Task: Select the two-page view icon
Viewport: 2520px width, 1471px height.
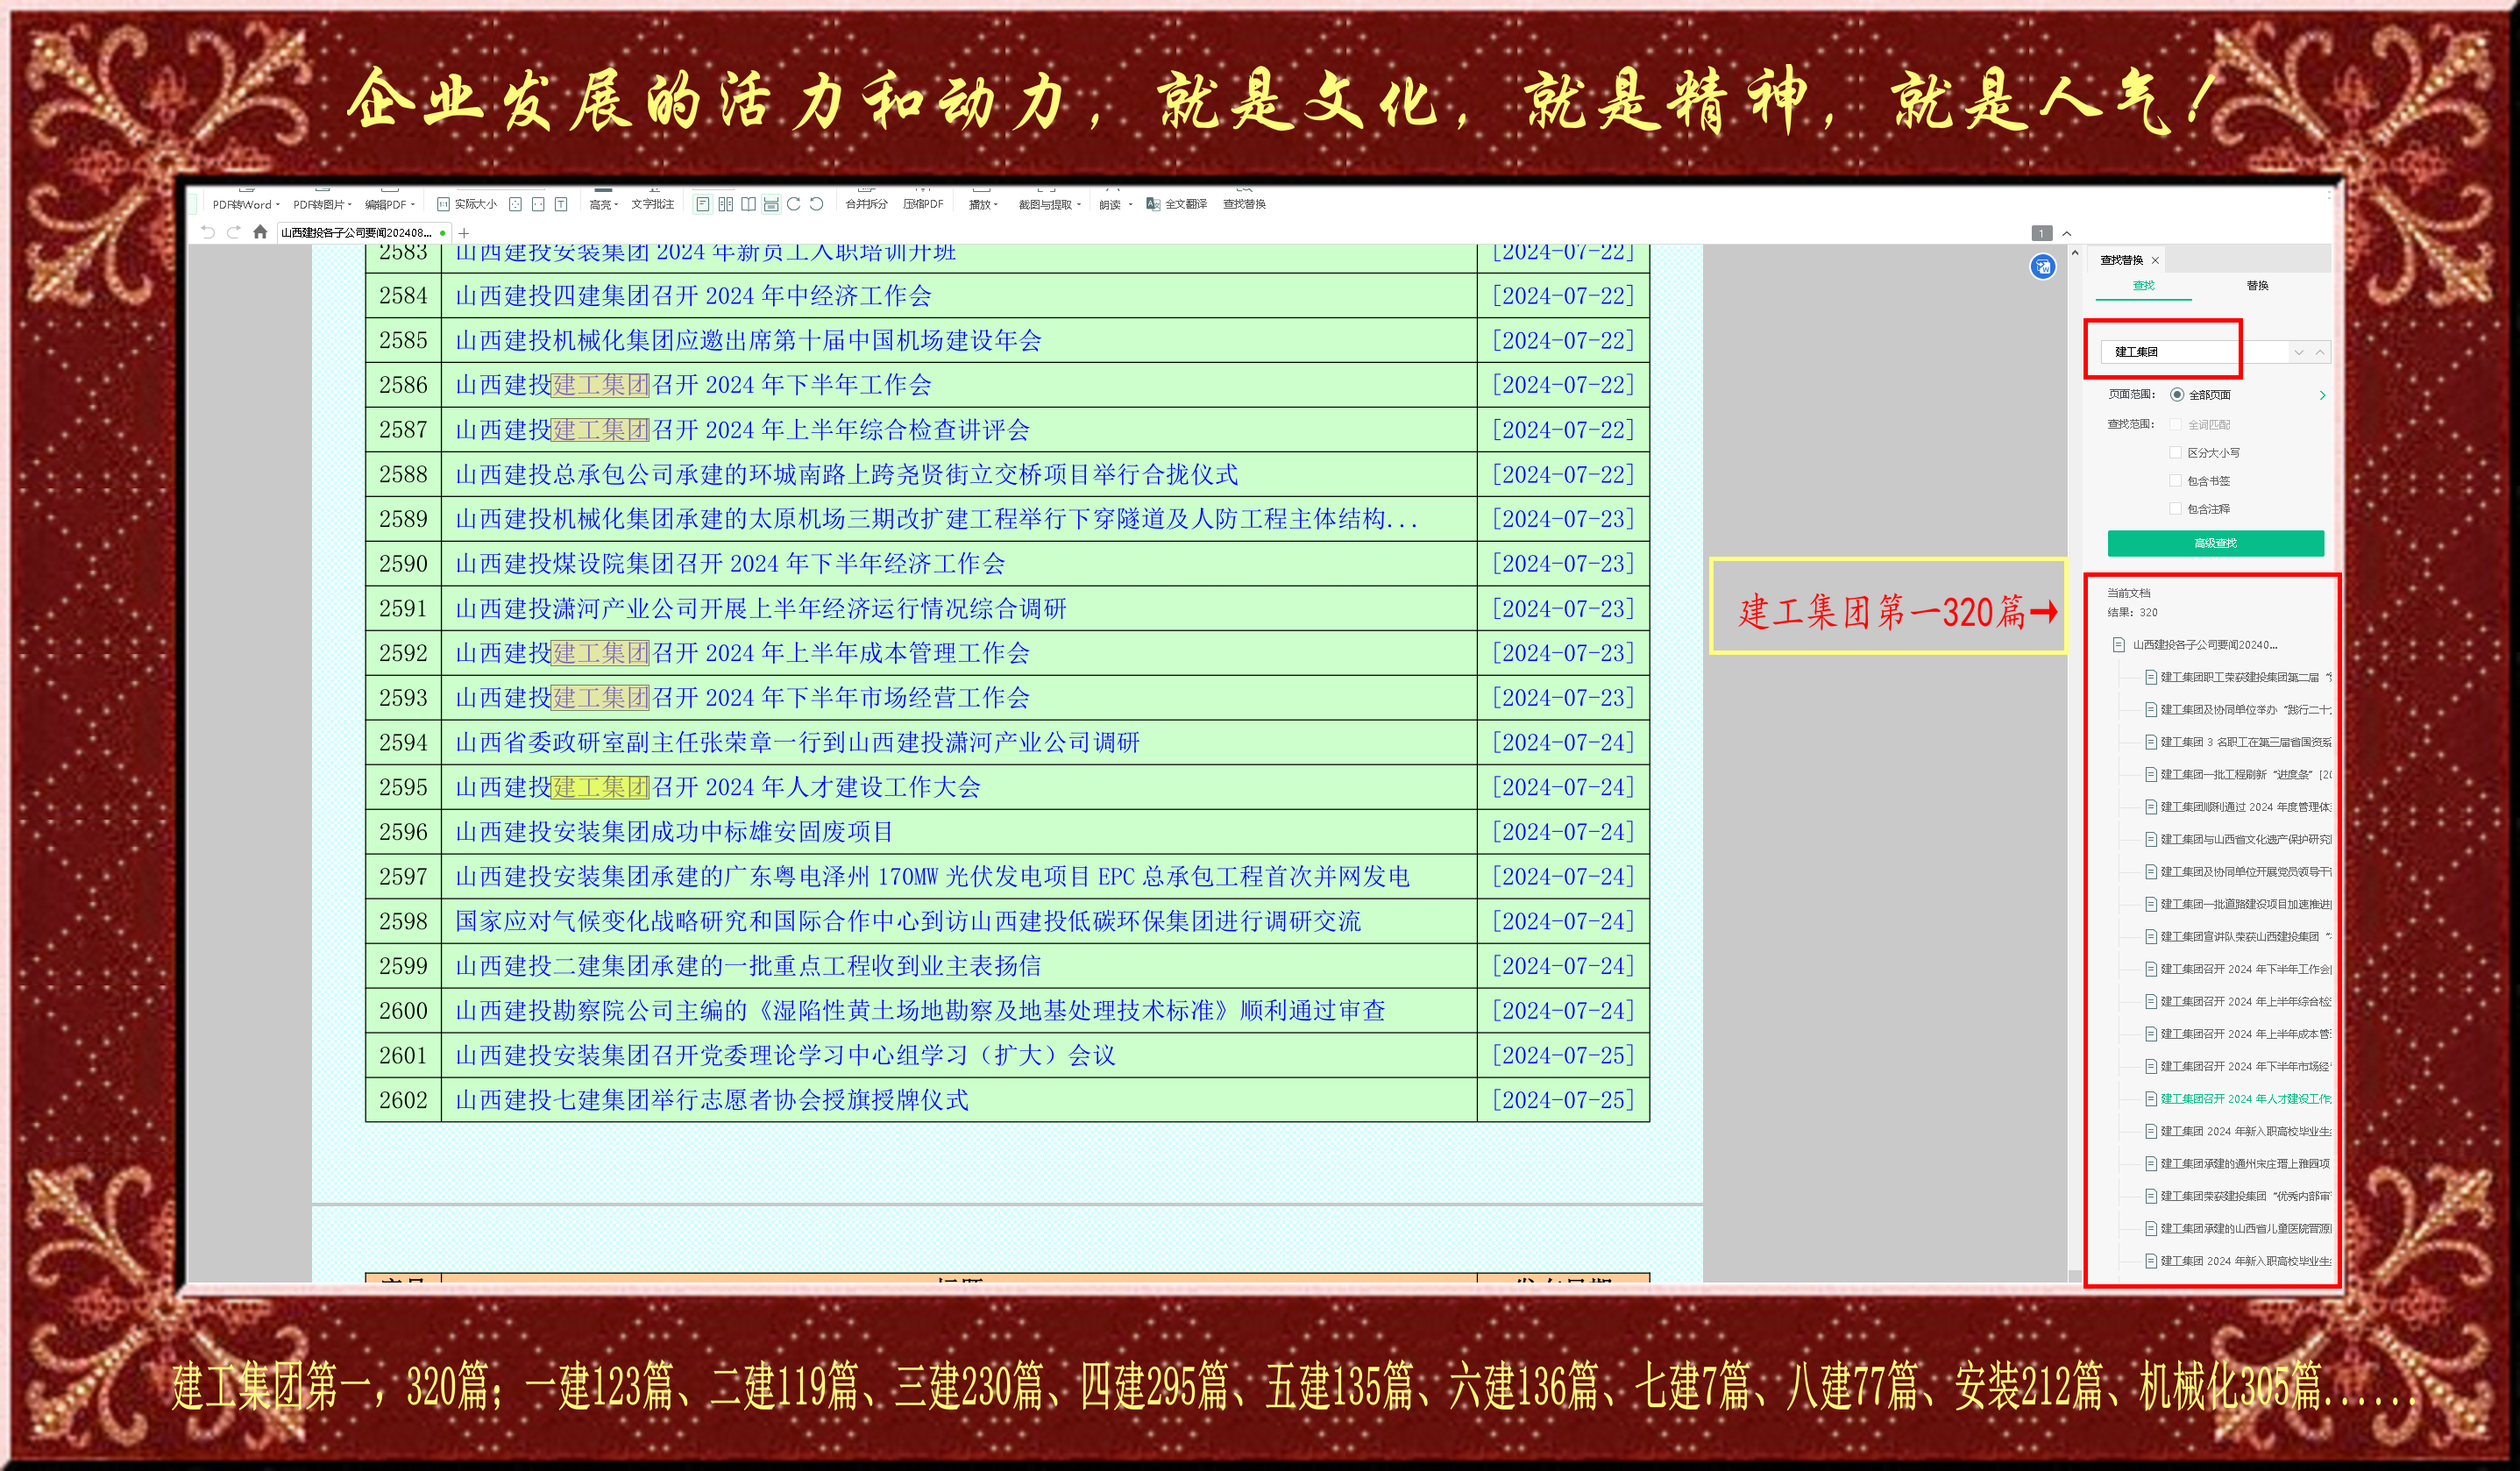Action: click(x=726, y=204)
